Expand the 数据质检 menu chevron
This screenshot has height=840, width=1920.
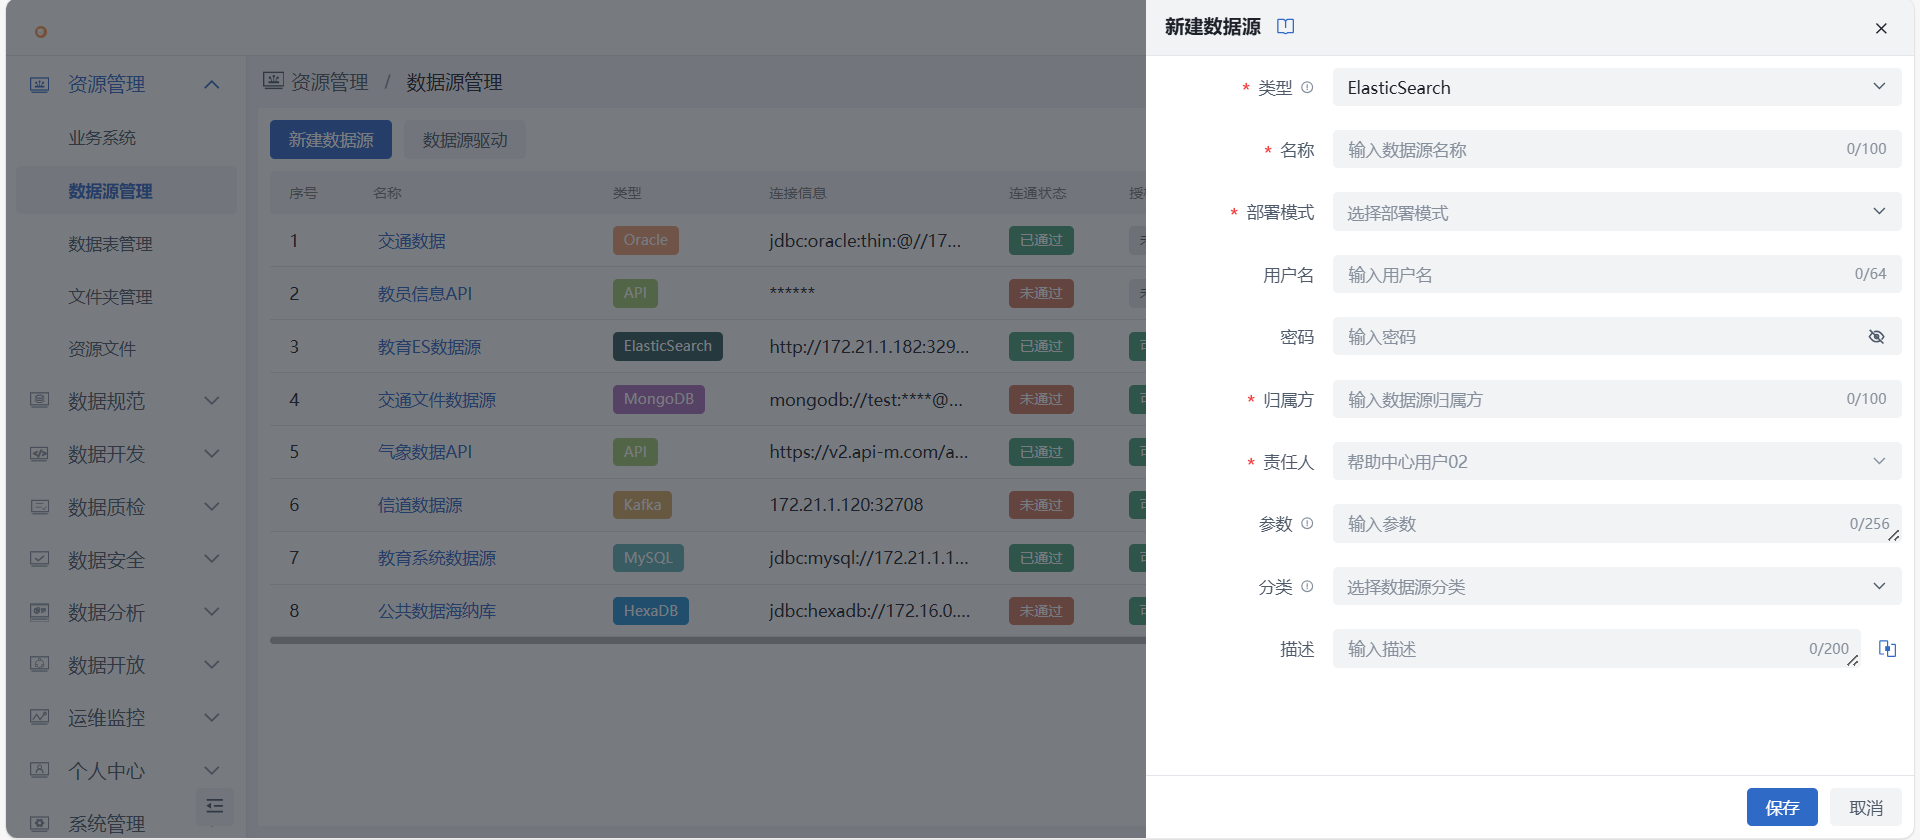coord(212,507)
